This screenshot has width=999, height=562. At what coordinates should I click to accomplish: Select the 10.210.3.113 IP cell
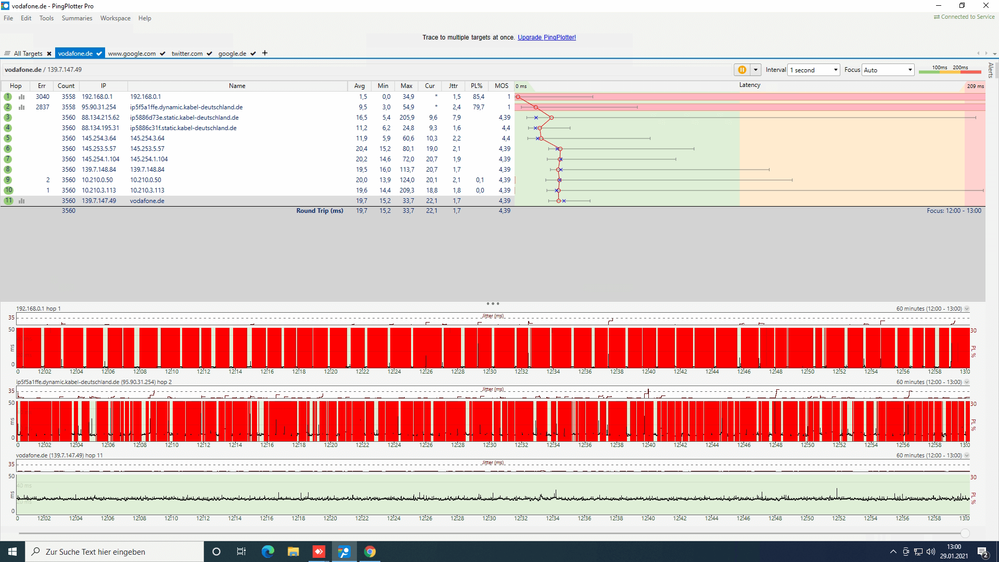(x=99, y=191)
